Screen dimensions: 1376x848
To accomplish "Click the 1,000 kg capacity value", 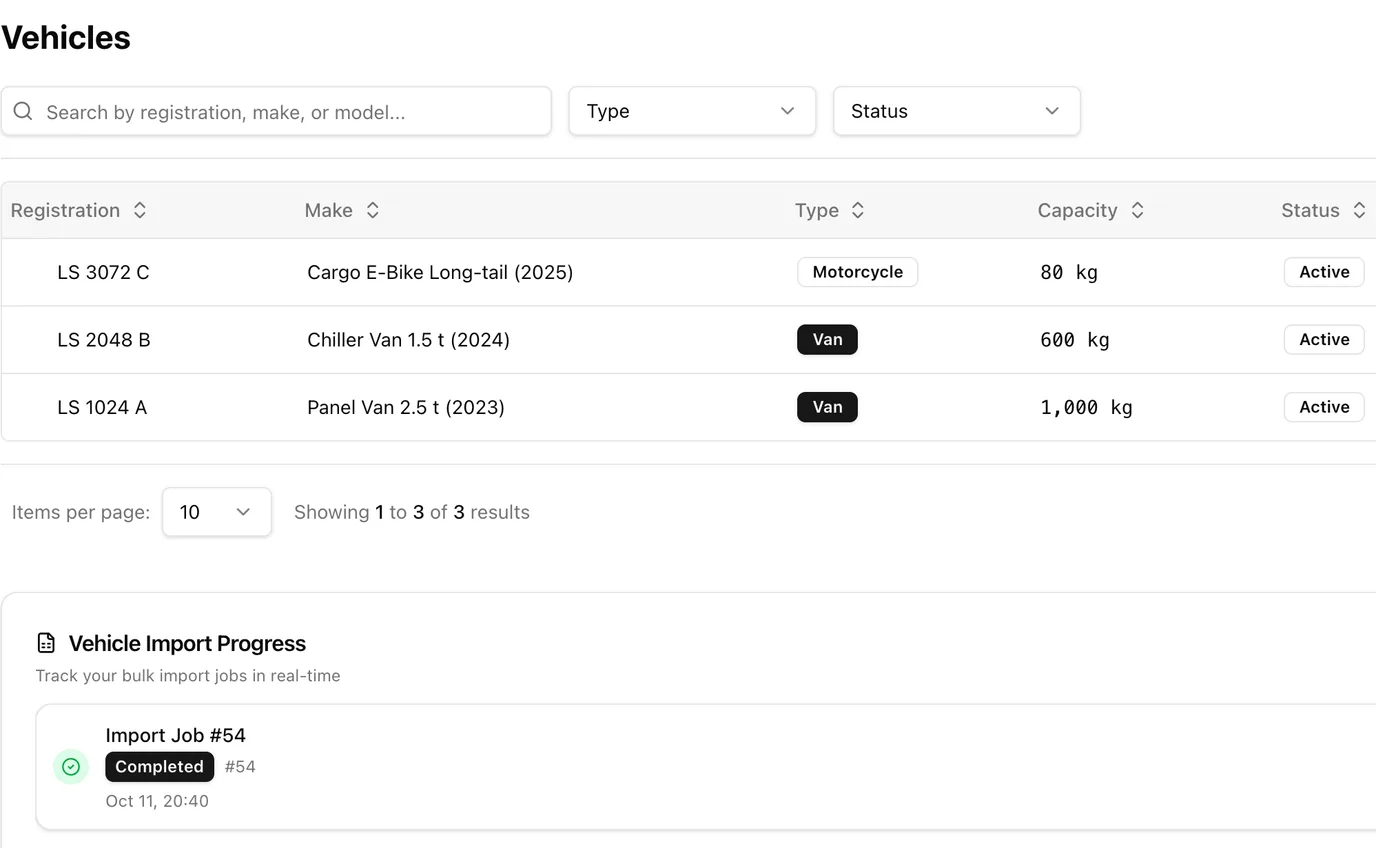I will tap(1086, 407).
